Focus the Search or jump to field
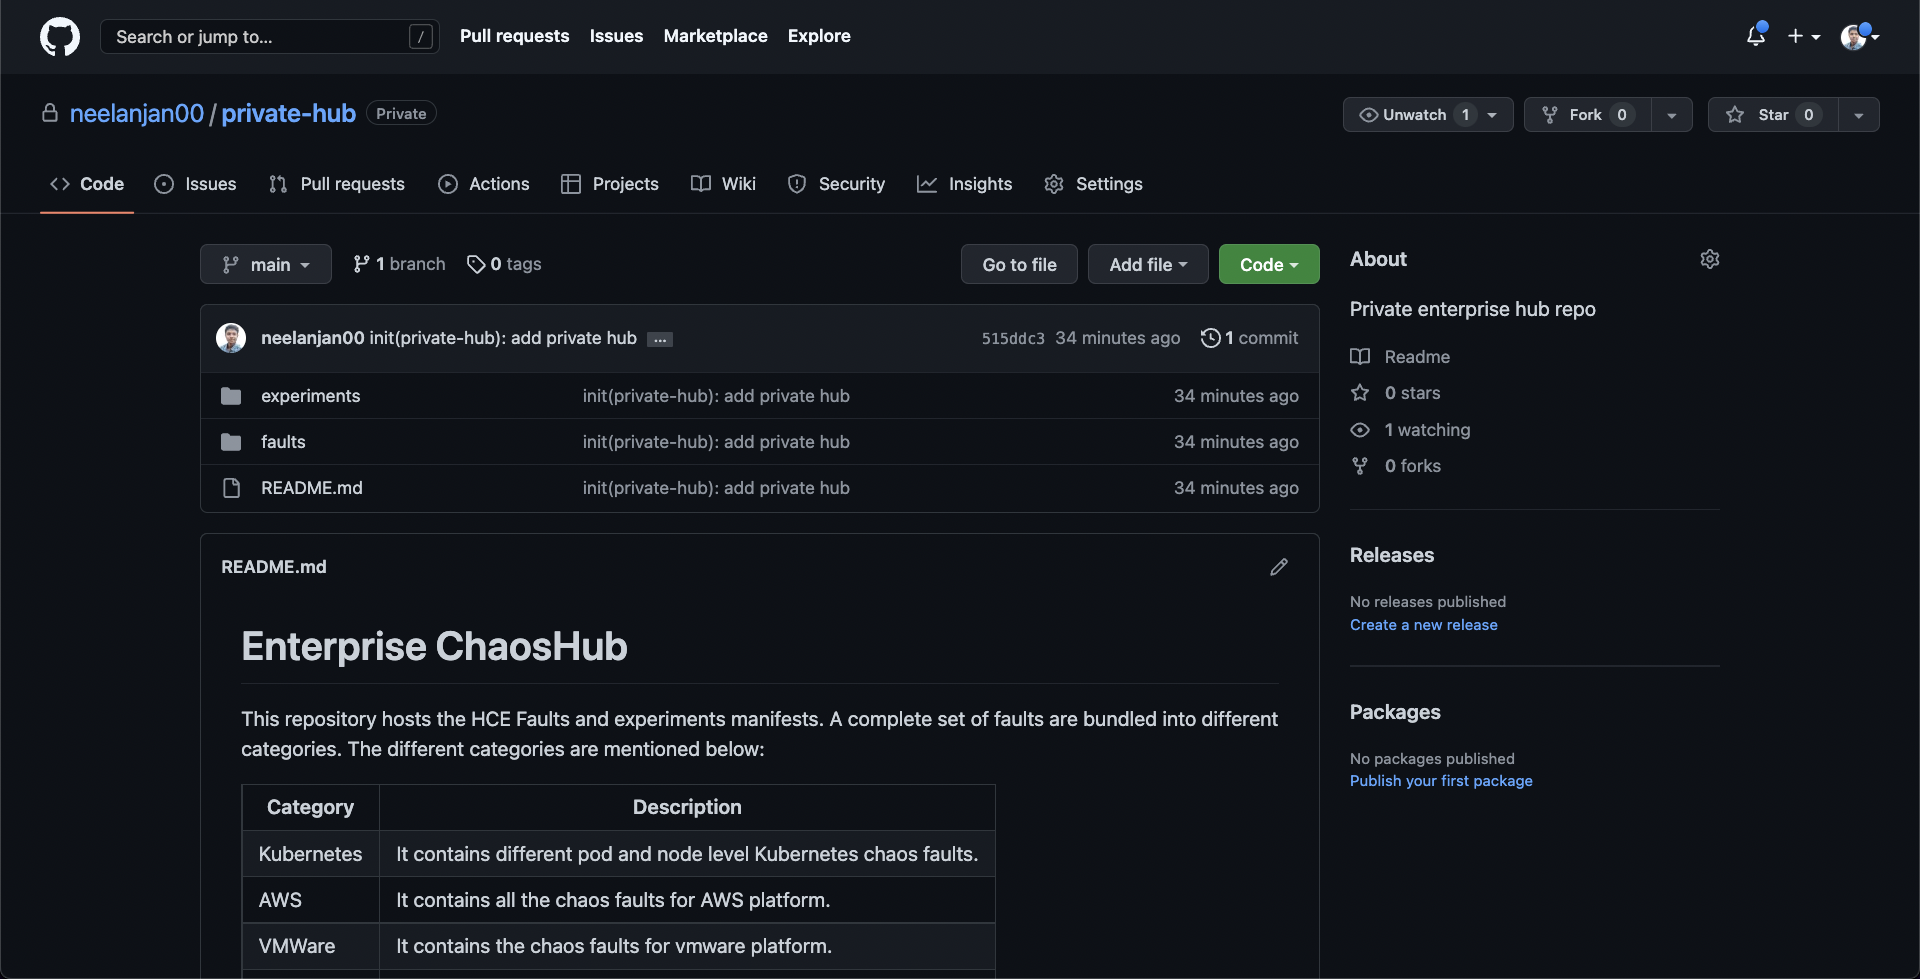Image resolution: width=1920 pixels, height=979 pixels. click(x=270, y=37)
